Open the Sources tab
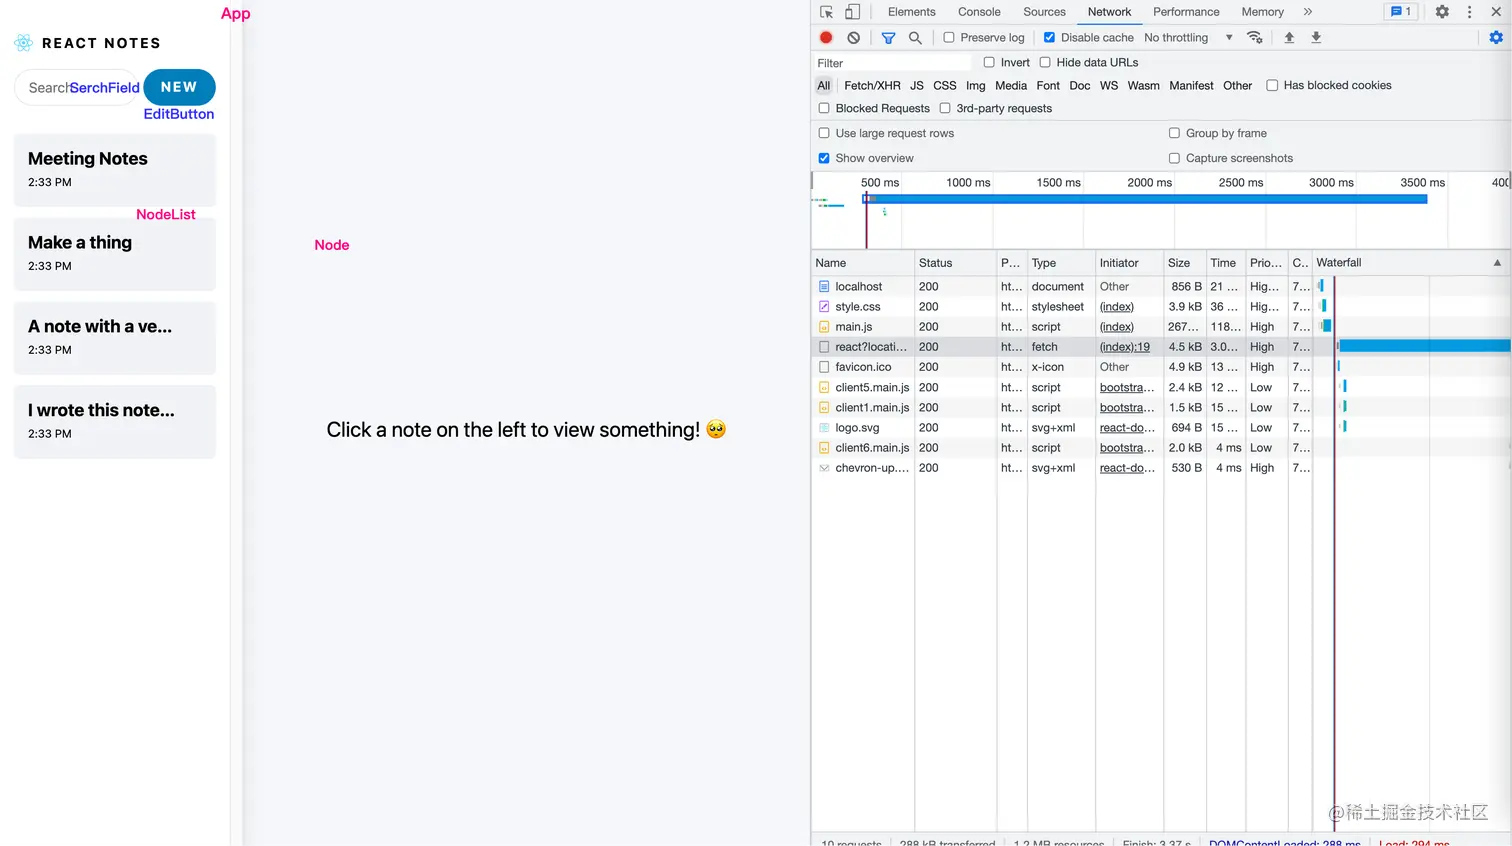1512x846 pixels. click(1044, 12)
